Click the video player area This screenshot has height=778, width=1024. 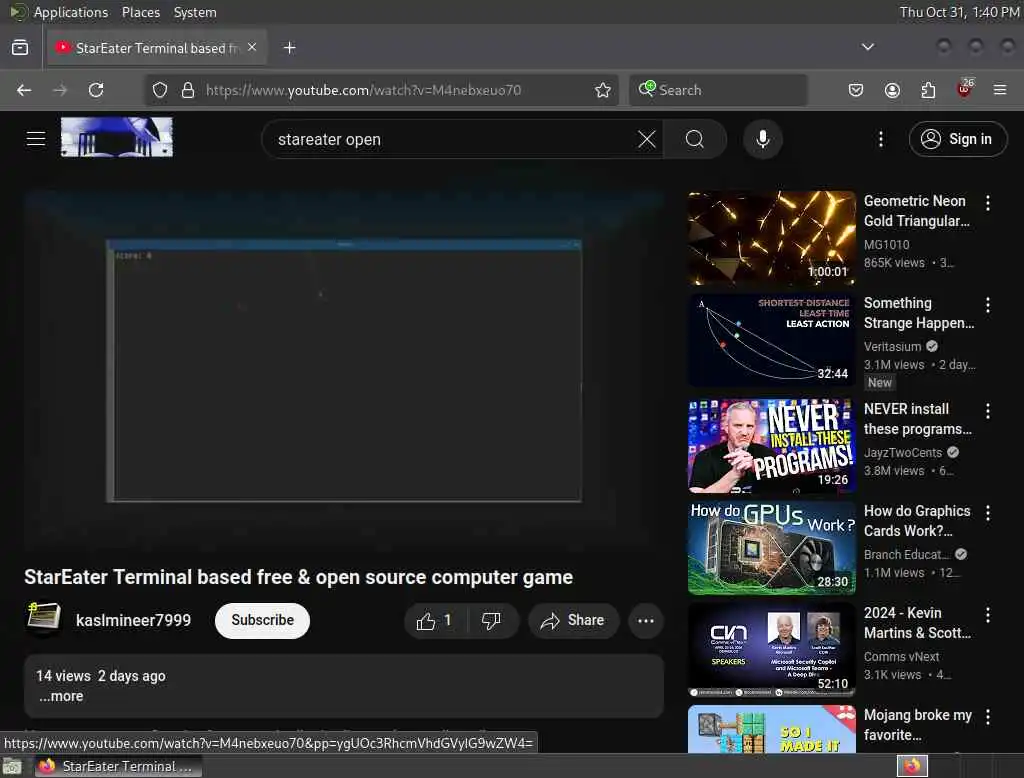[x=344, y=371]
